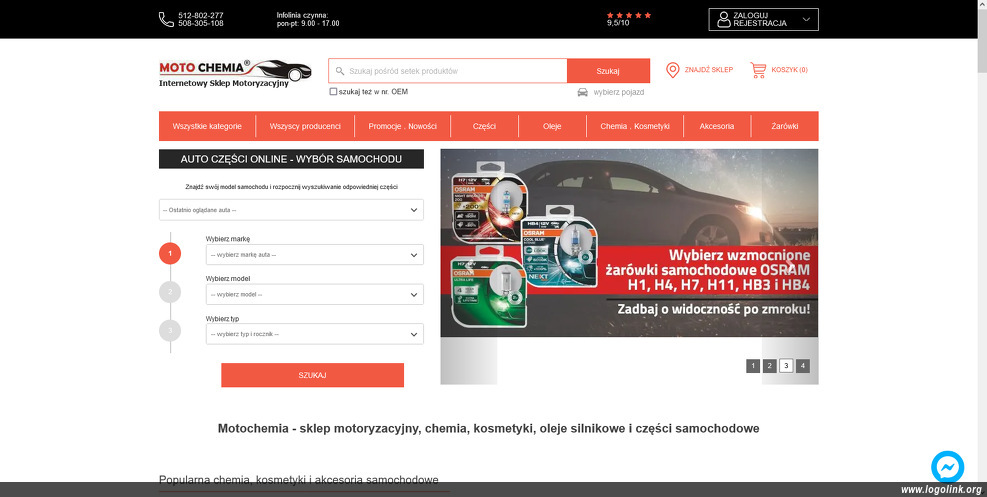
Task: Select banner slide 3 indicator
Action: pyautogui.click(x=786, y=366)
